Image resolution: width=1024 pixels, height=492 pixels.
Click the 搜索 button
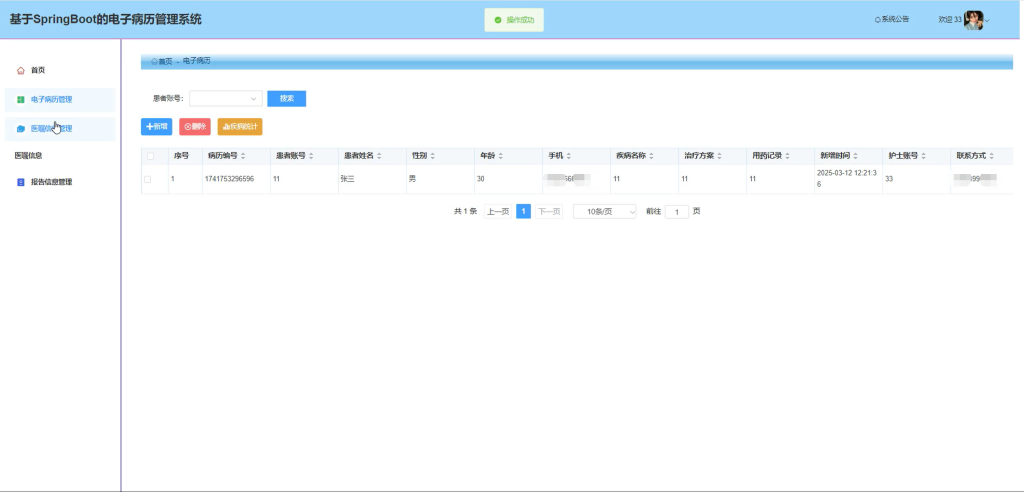click(x=287, y=99)
